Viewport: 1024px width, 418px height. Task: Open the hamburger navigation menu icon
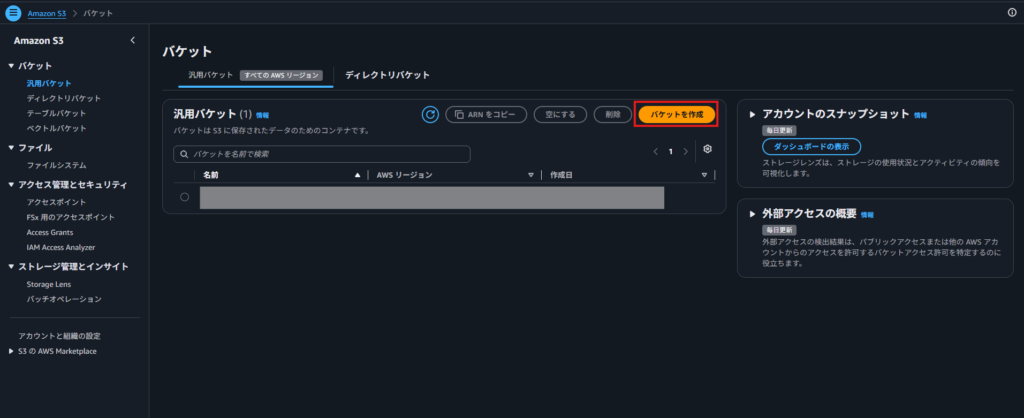pos(13,12)
